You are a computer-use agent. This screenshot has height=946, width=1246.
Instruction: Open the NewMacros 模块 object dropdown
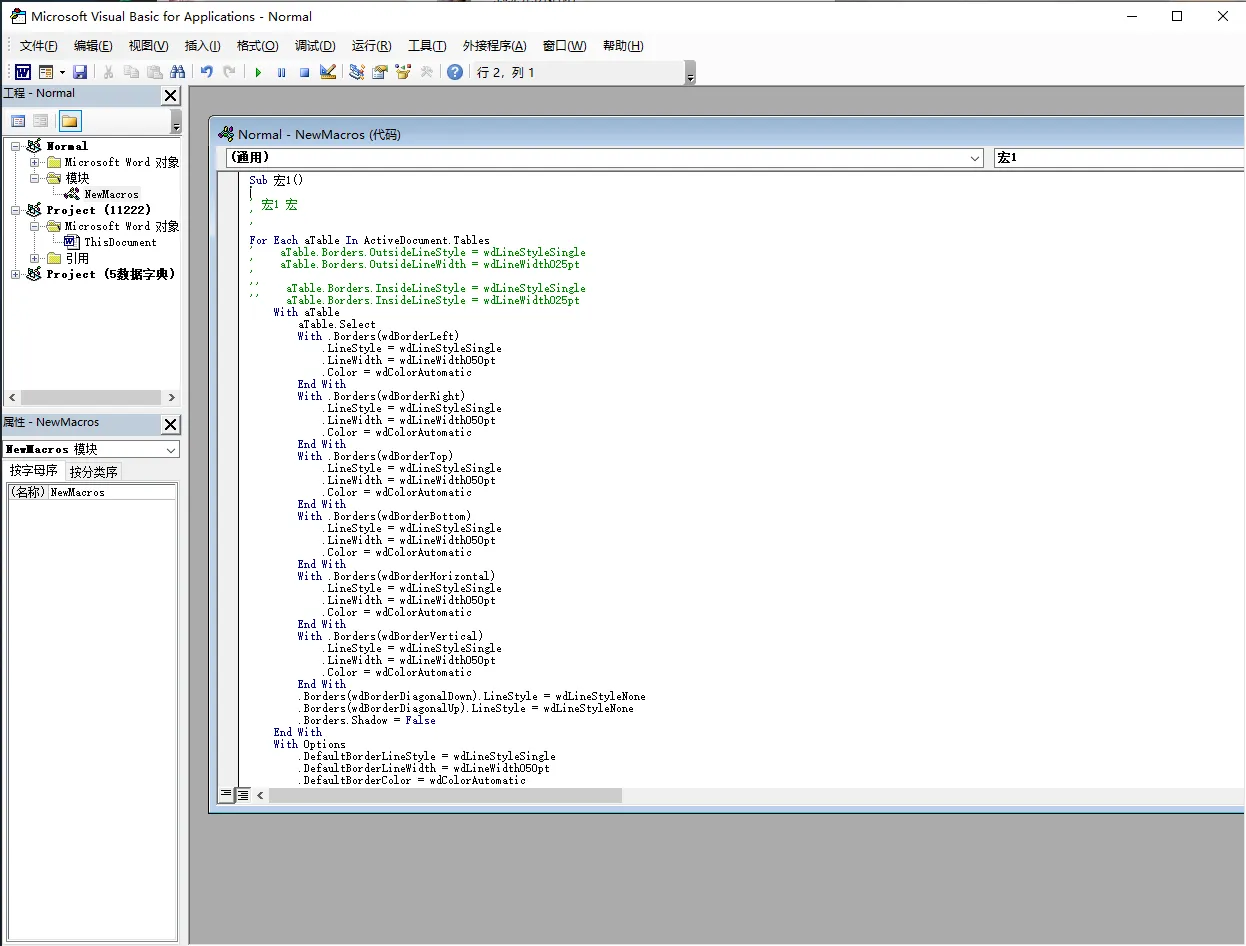[x=171, y=450]
